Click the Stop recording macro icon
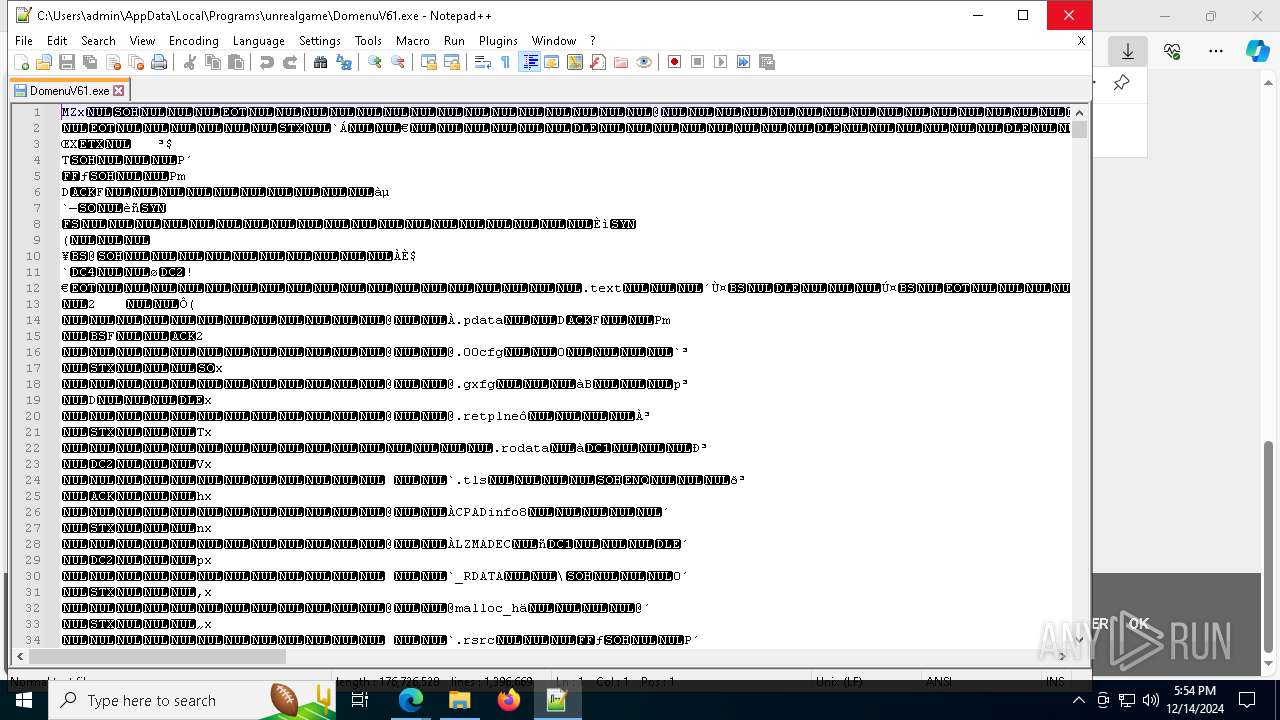 point(698,62)
